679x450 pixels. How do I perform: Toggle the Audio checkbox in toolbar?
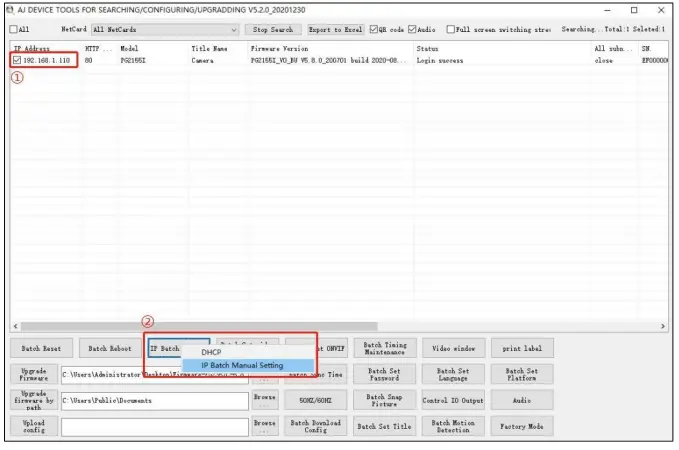pos(412,29)
